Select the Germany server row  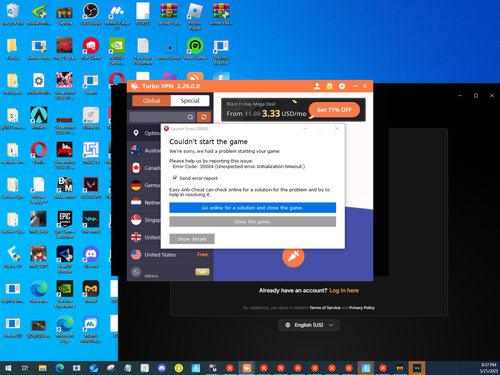(144, 185)
